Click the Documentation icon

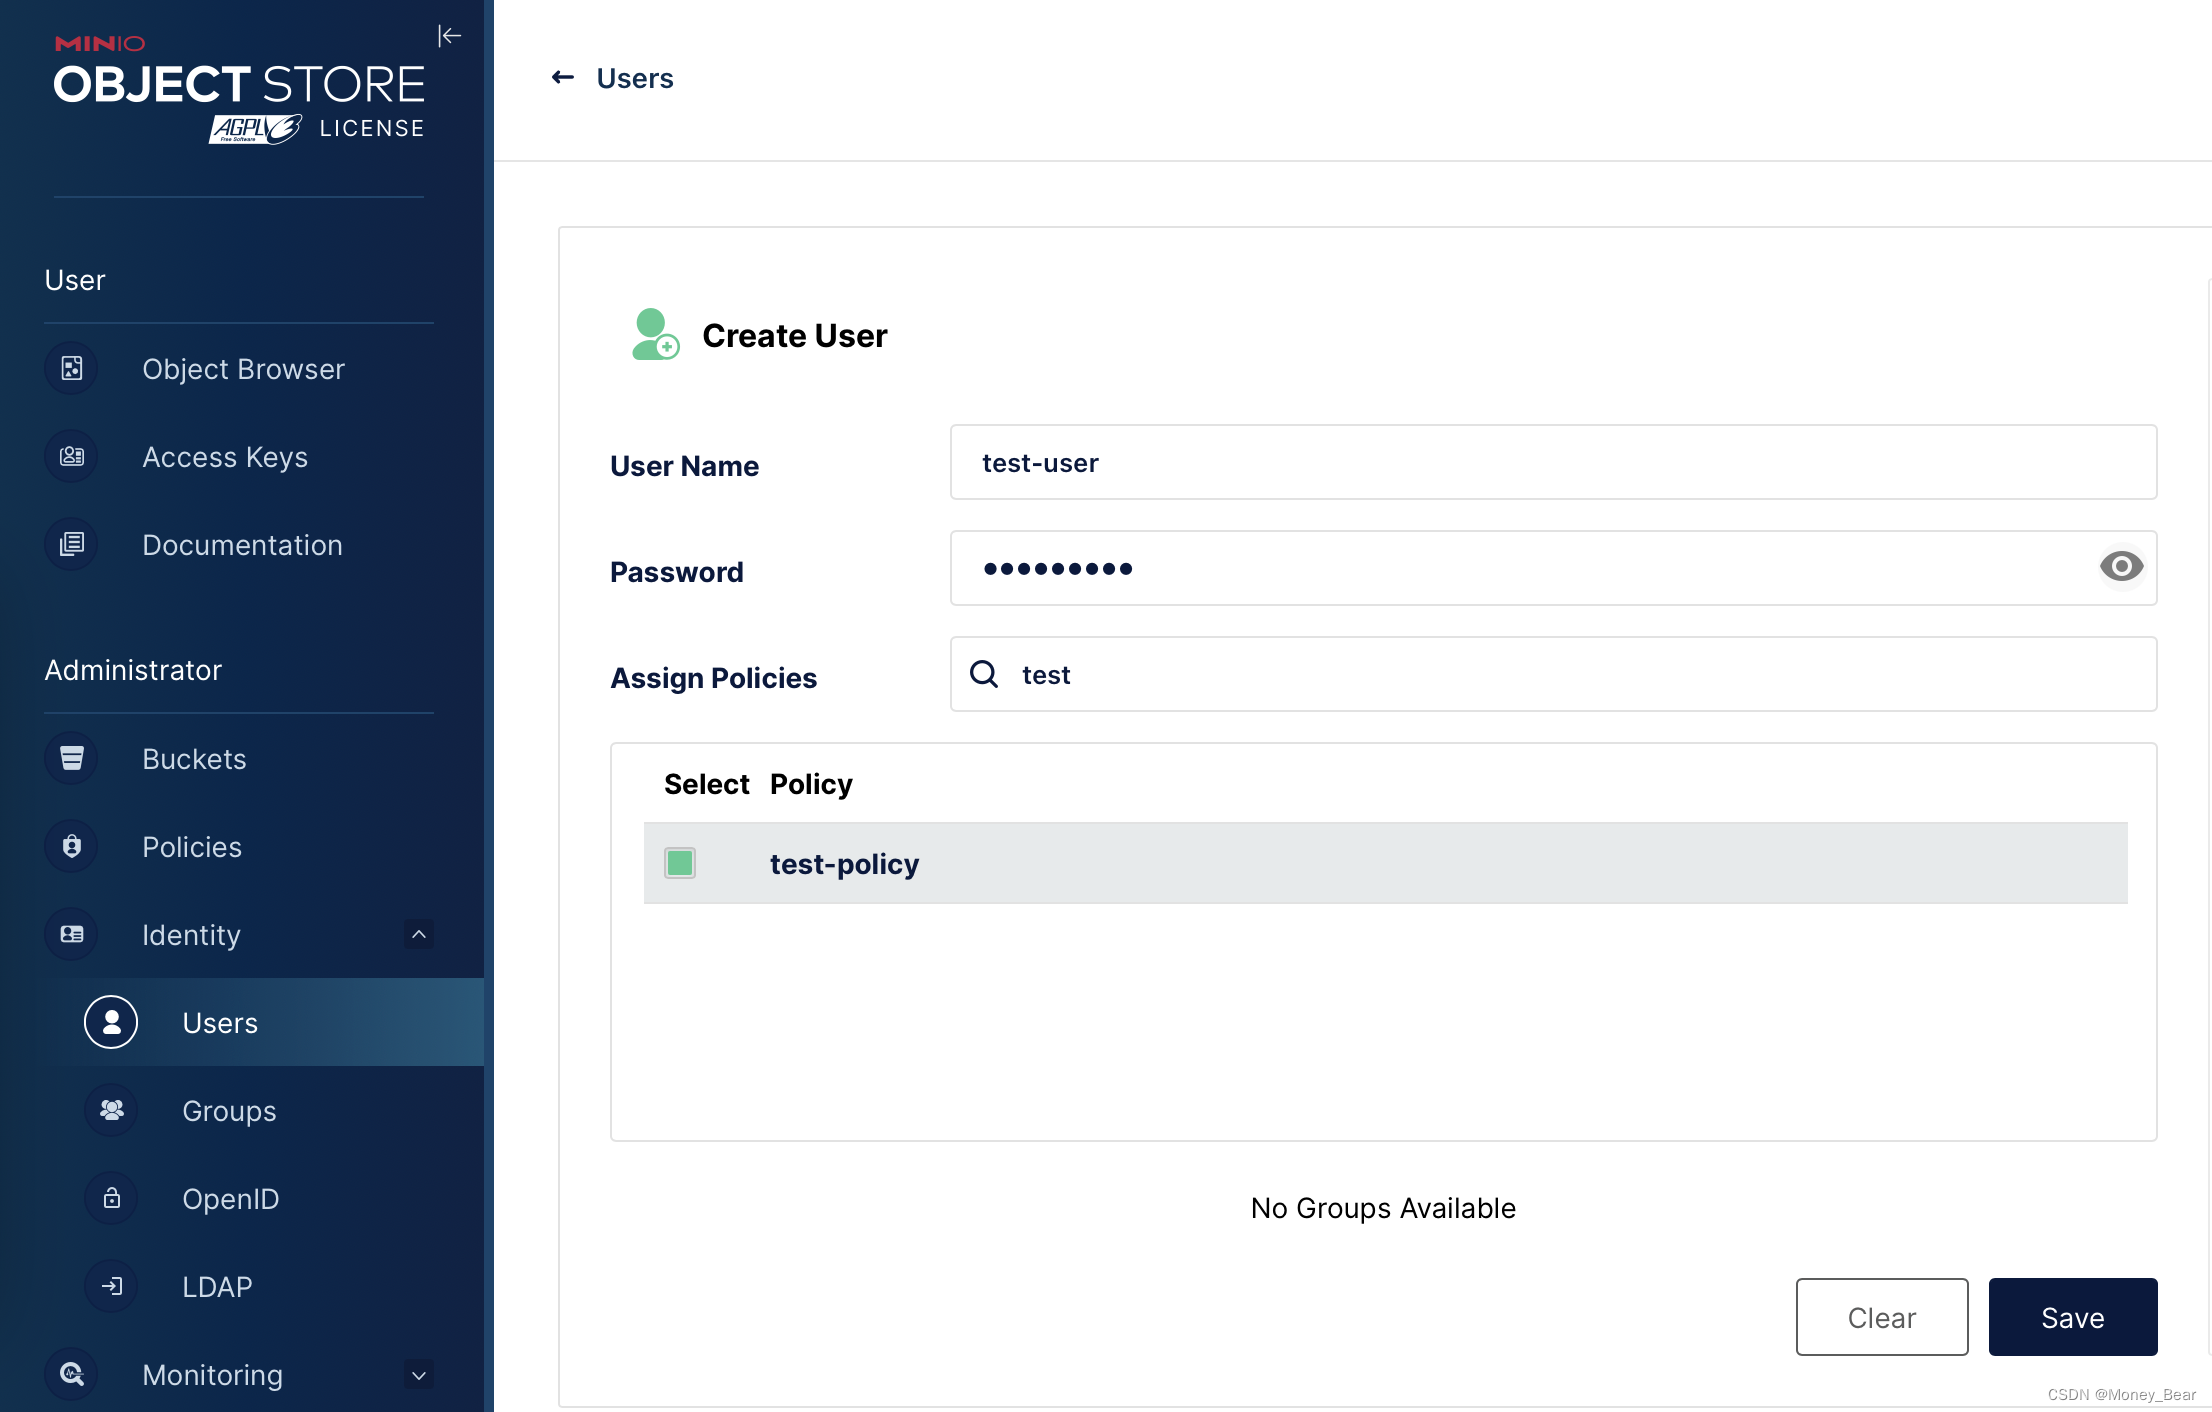(73, 543)
